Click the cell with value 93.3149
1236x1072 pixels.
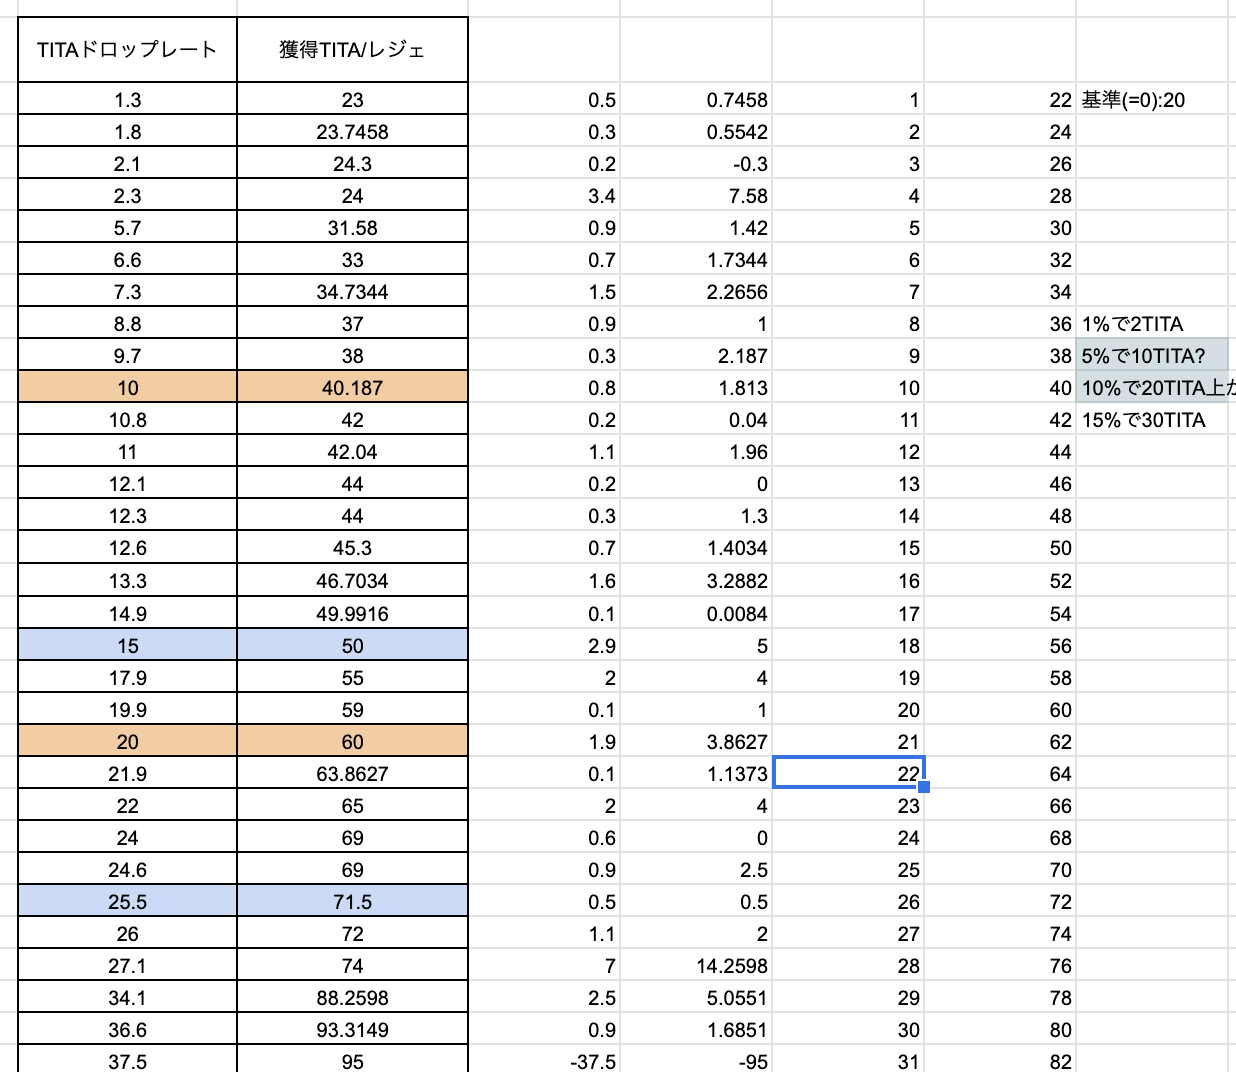point(353,1029)
